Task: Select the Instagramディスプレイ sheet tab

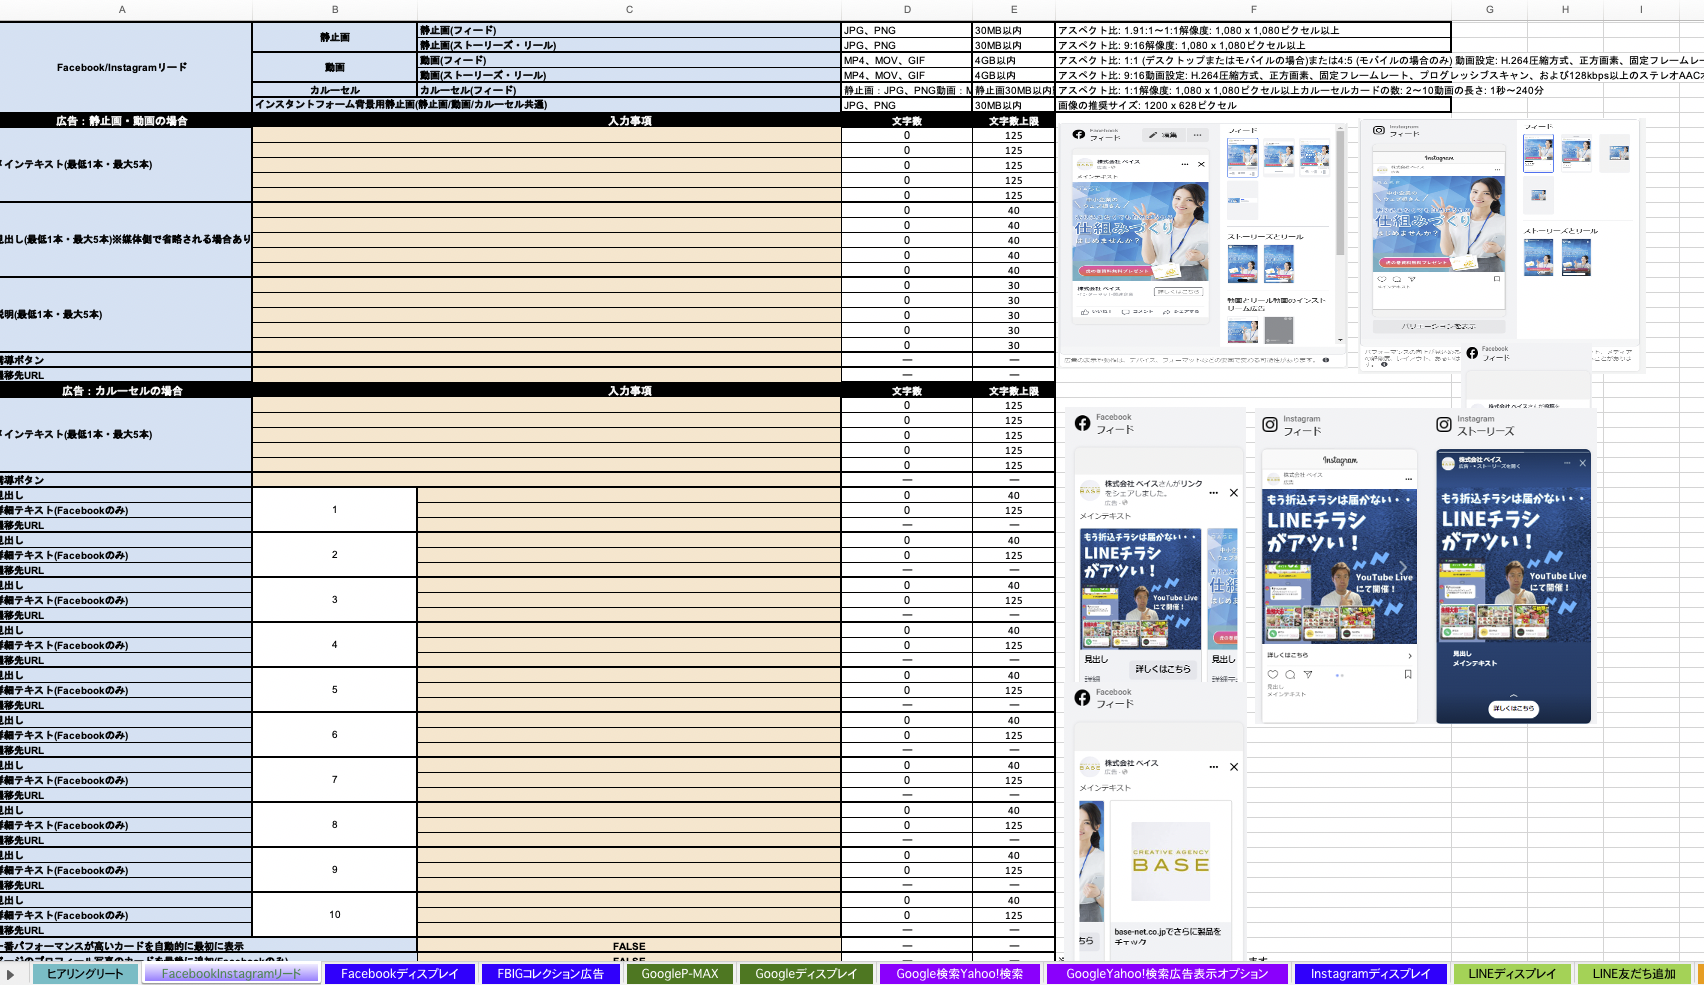Action: click(x=1370, y=974)
